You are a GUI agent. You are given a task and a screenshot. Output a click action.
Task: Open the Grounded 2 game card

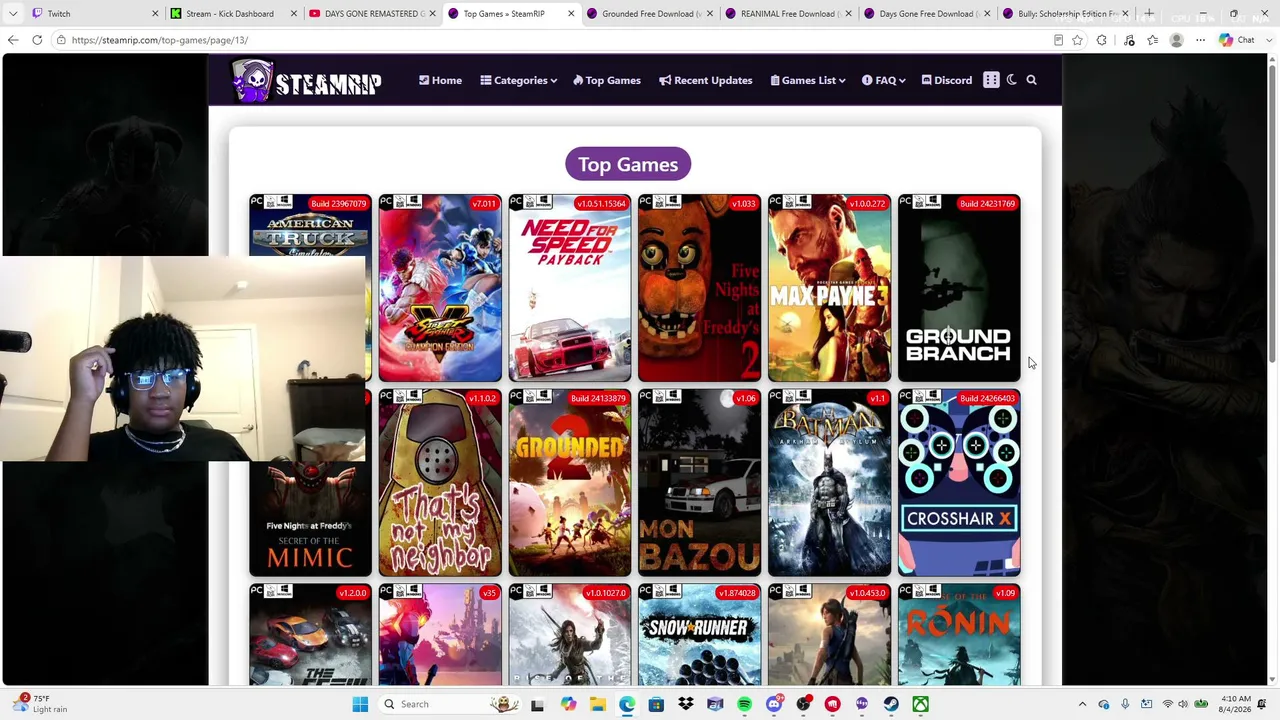click(x=570, y=483)
